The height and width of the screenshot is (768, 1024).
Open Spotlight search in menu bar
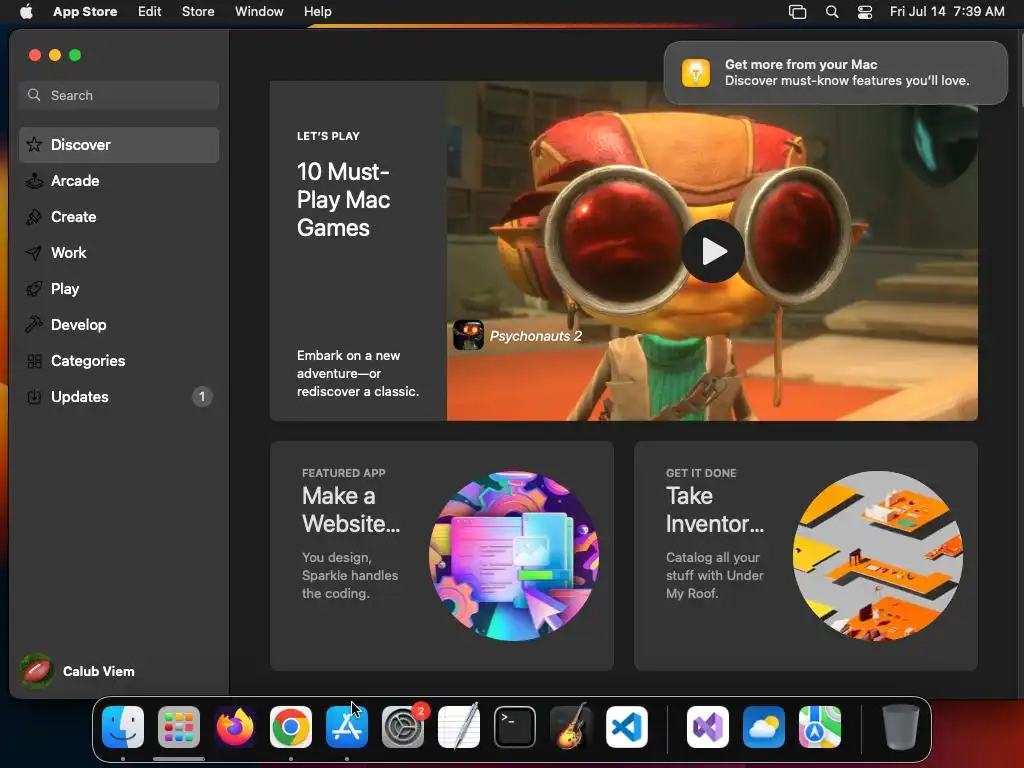coord(832,12)
